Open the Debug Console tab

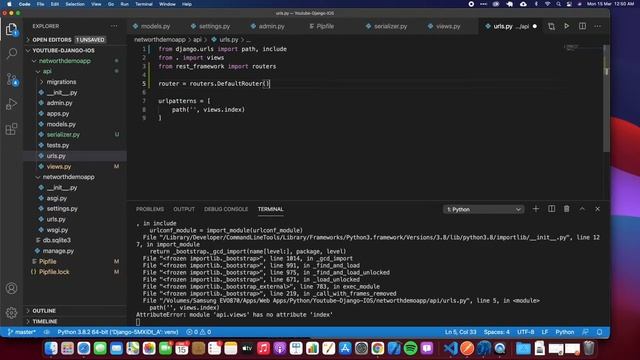tap(226, 209)
